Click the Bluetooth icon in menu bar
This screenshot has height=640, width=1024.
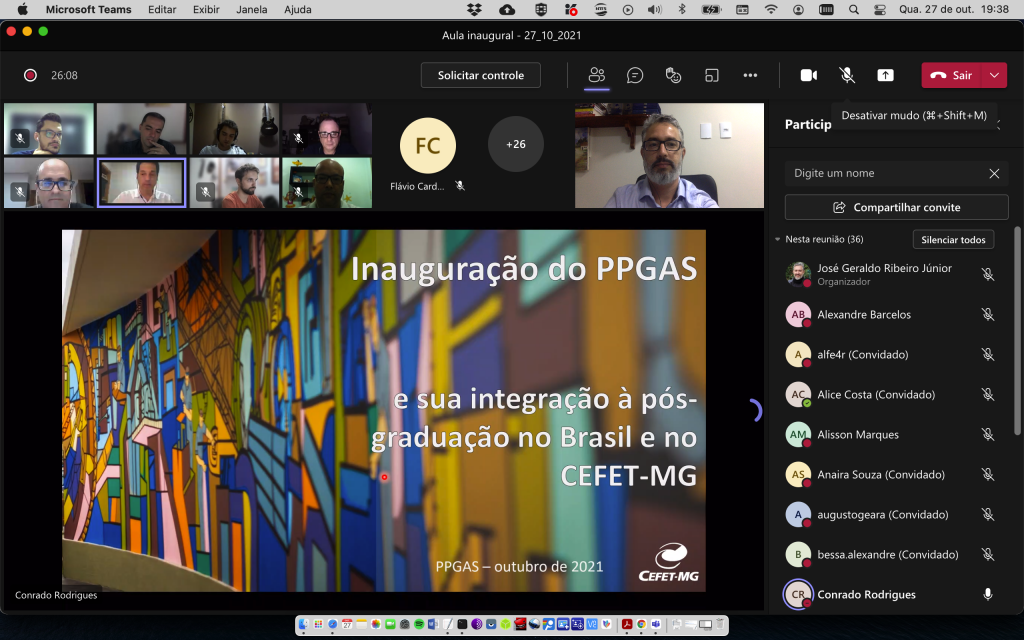pyautogui.click(x=682, y=9)
